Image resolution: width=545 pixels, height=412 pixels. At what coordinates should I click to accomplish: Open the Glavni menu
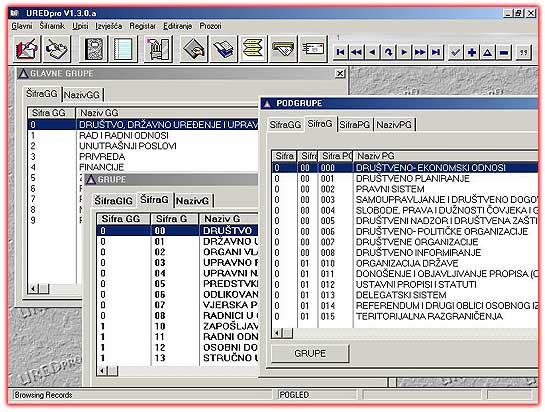point(22,26)
